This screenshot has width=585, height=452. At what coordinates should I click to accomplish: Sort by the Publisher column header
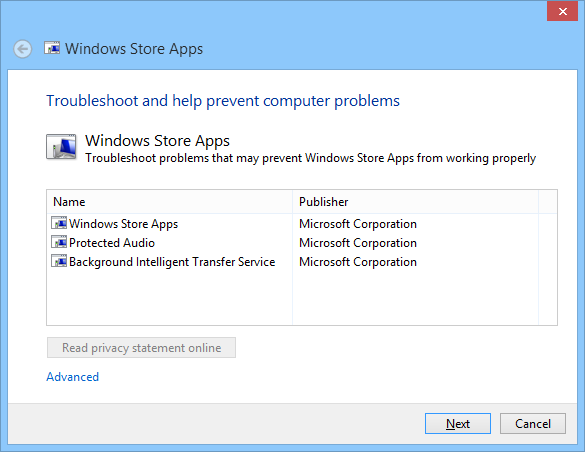point(416,202)
